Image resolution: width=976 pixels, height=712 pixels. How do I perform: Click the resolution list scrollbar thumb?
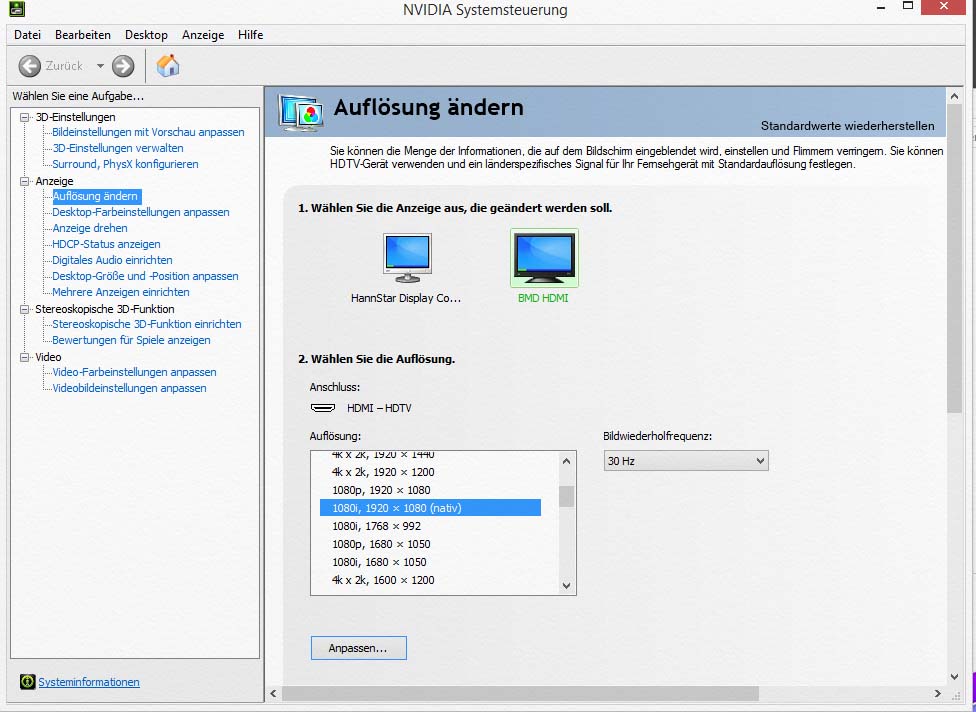(566, 496)
